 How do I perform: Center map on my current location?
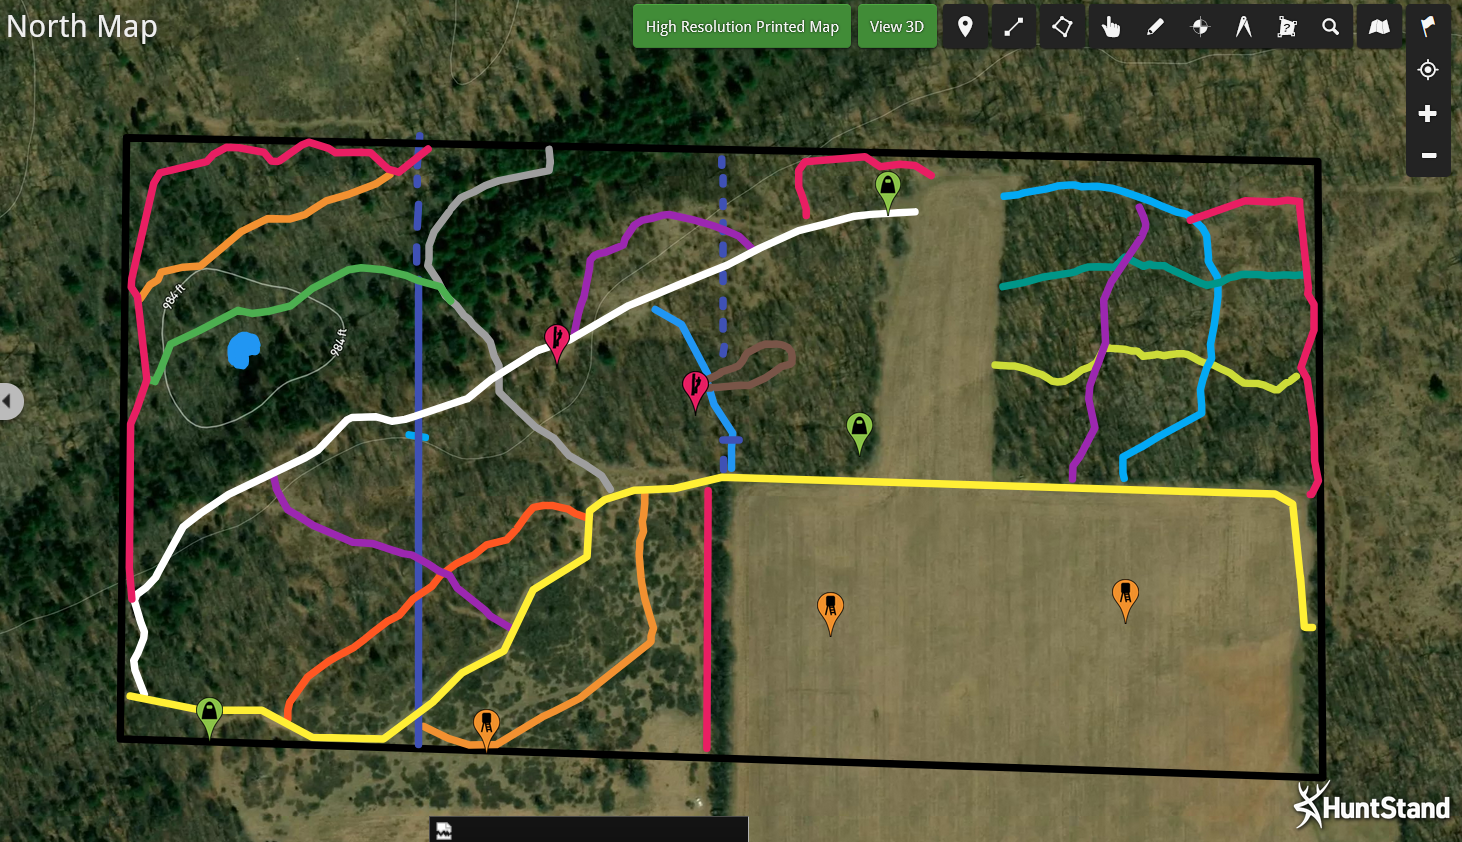pyautogui.click(x=1428, y=70)
